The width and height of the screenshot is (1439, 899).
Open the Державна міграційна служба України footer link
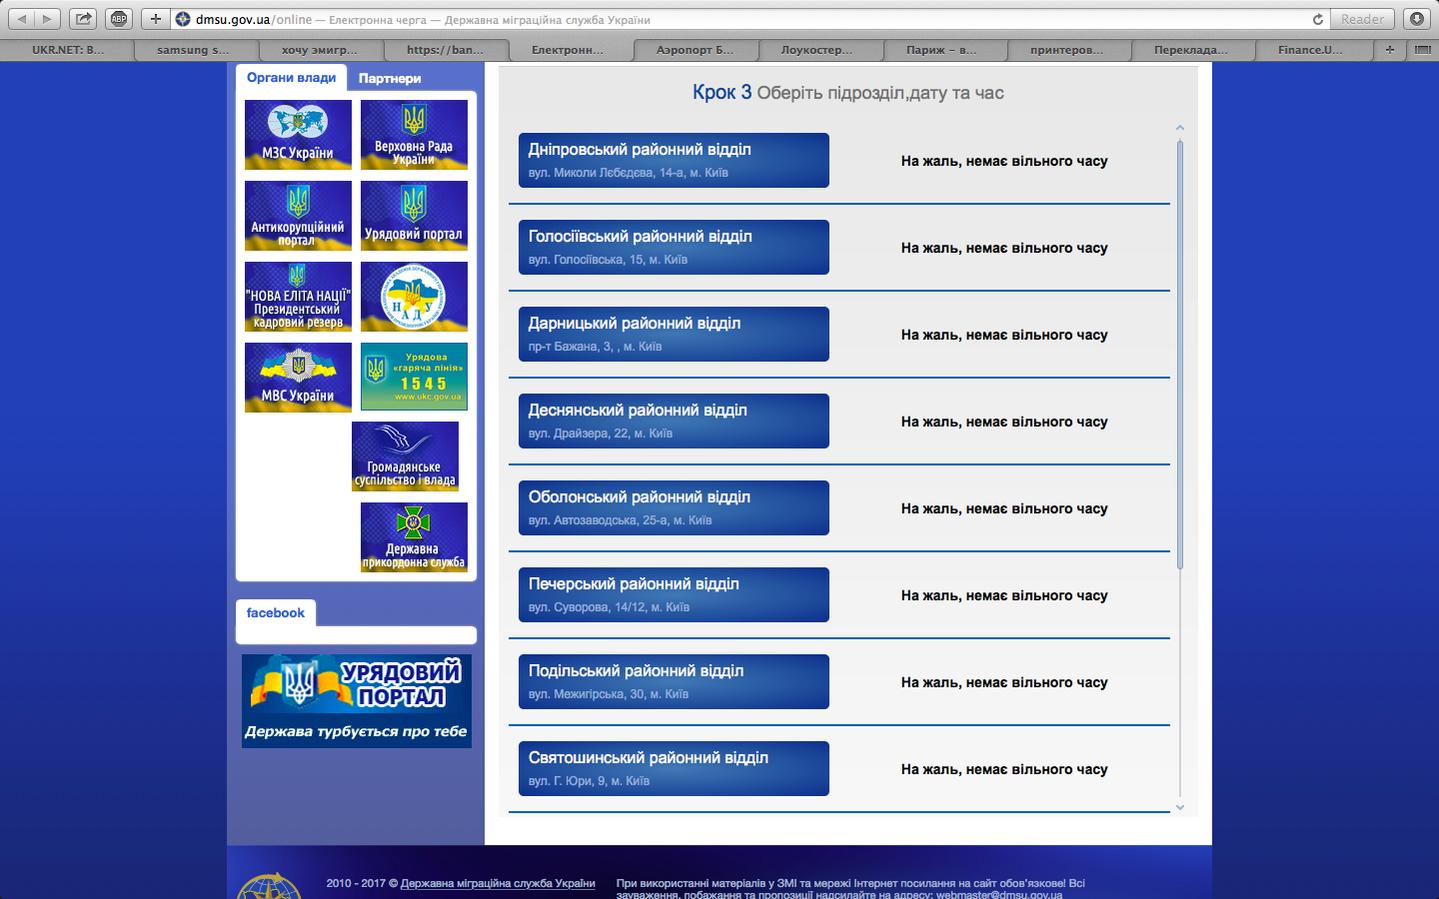point(498,883)
